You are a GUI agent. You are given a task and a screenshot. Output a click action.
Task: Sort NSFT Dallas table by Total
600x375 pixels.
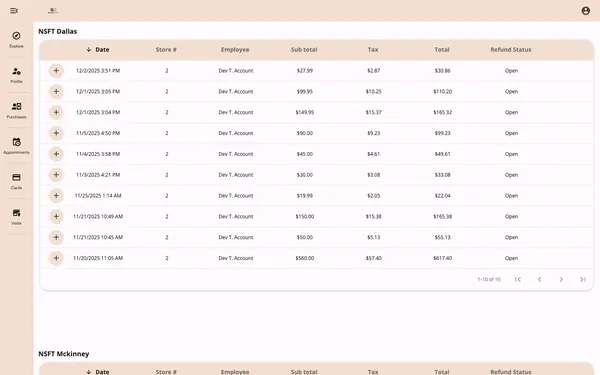[442, 49]
